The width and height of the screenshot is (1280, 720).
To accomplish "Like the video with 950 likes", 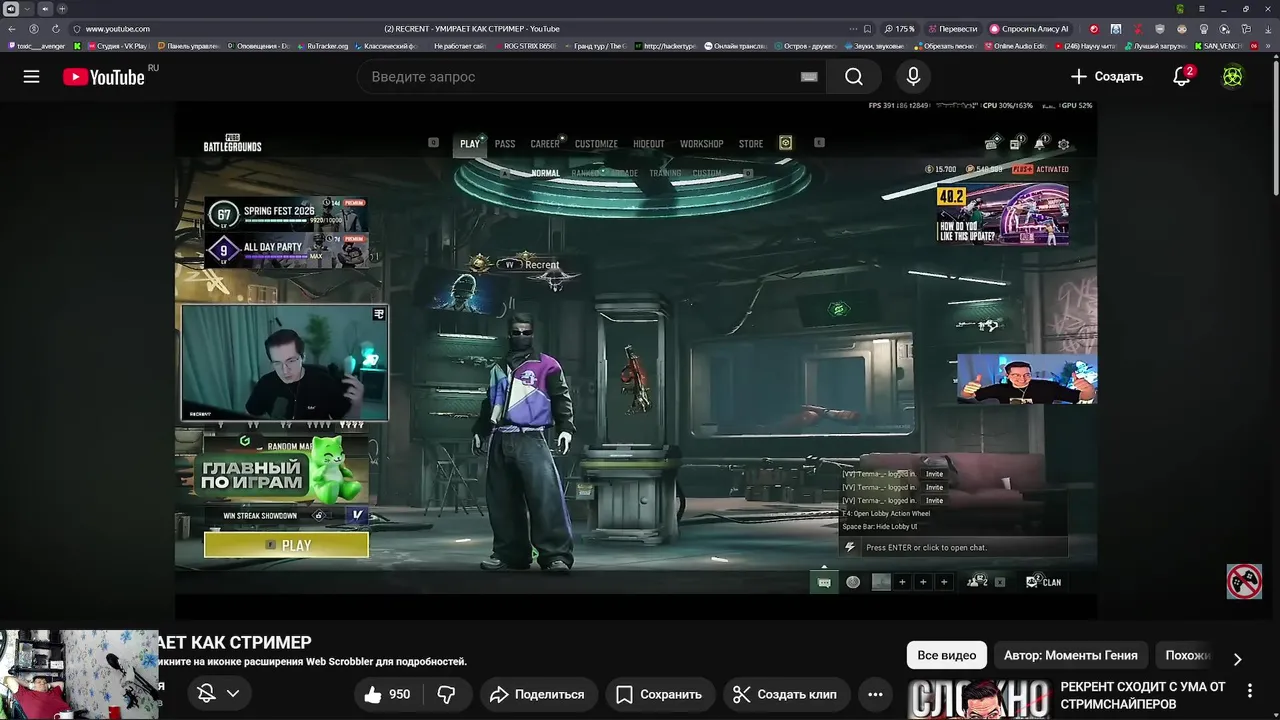I will (x=386, y=694).
